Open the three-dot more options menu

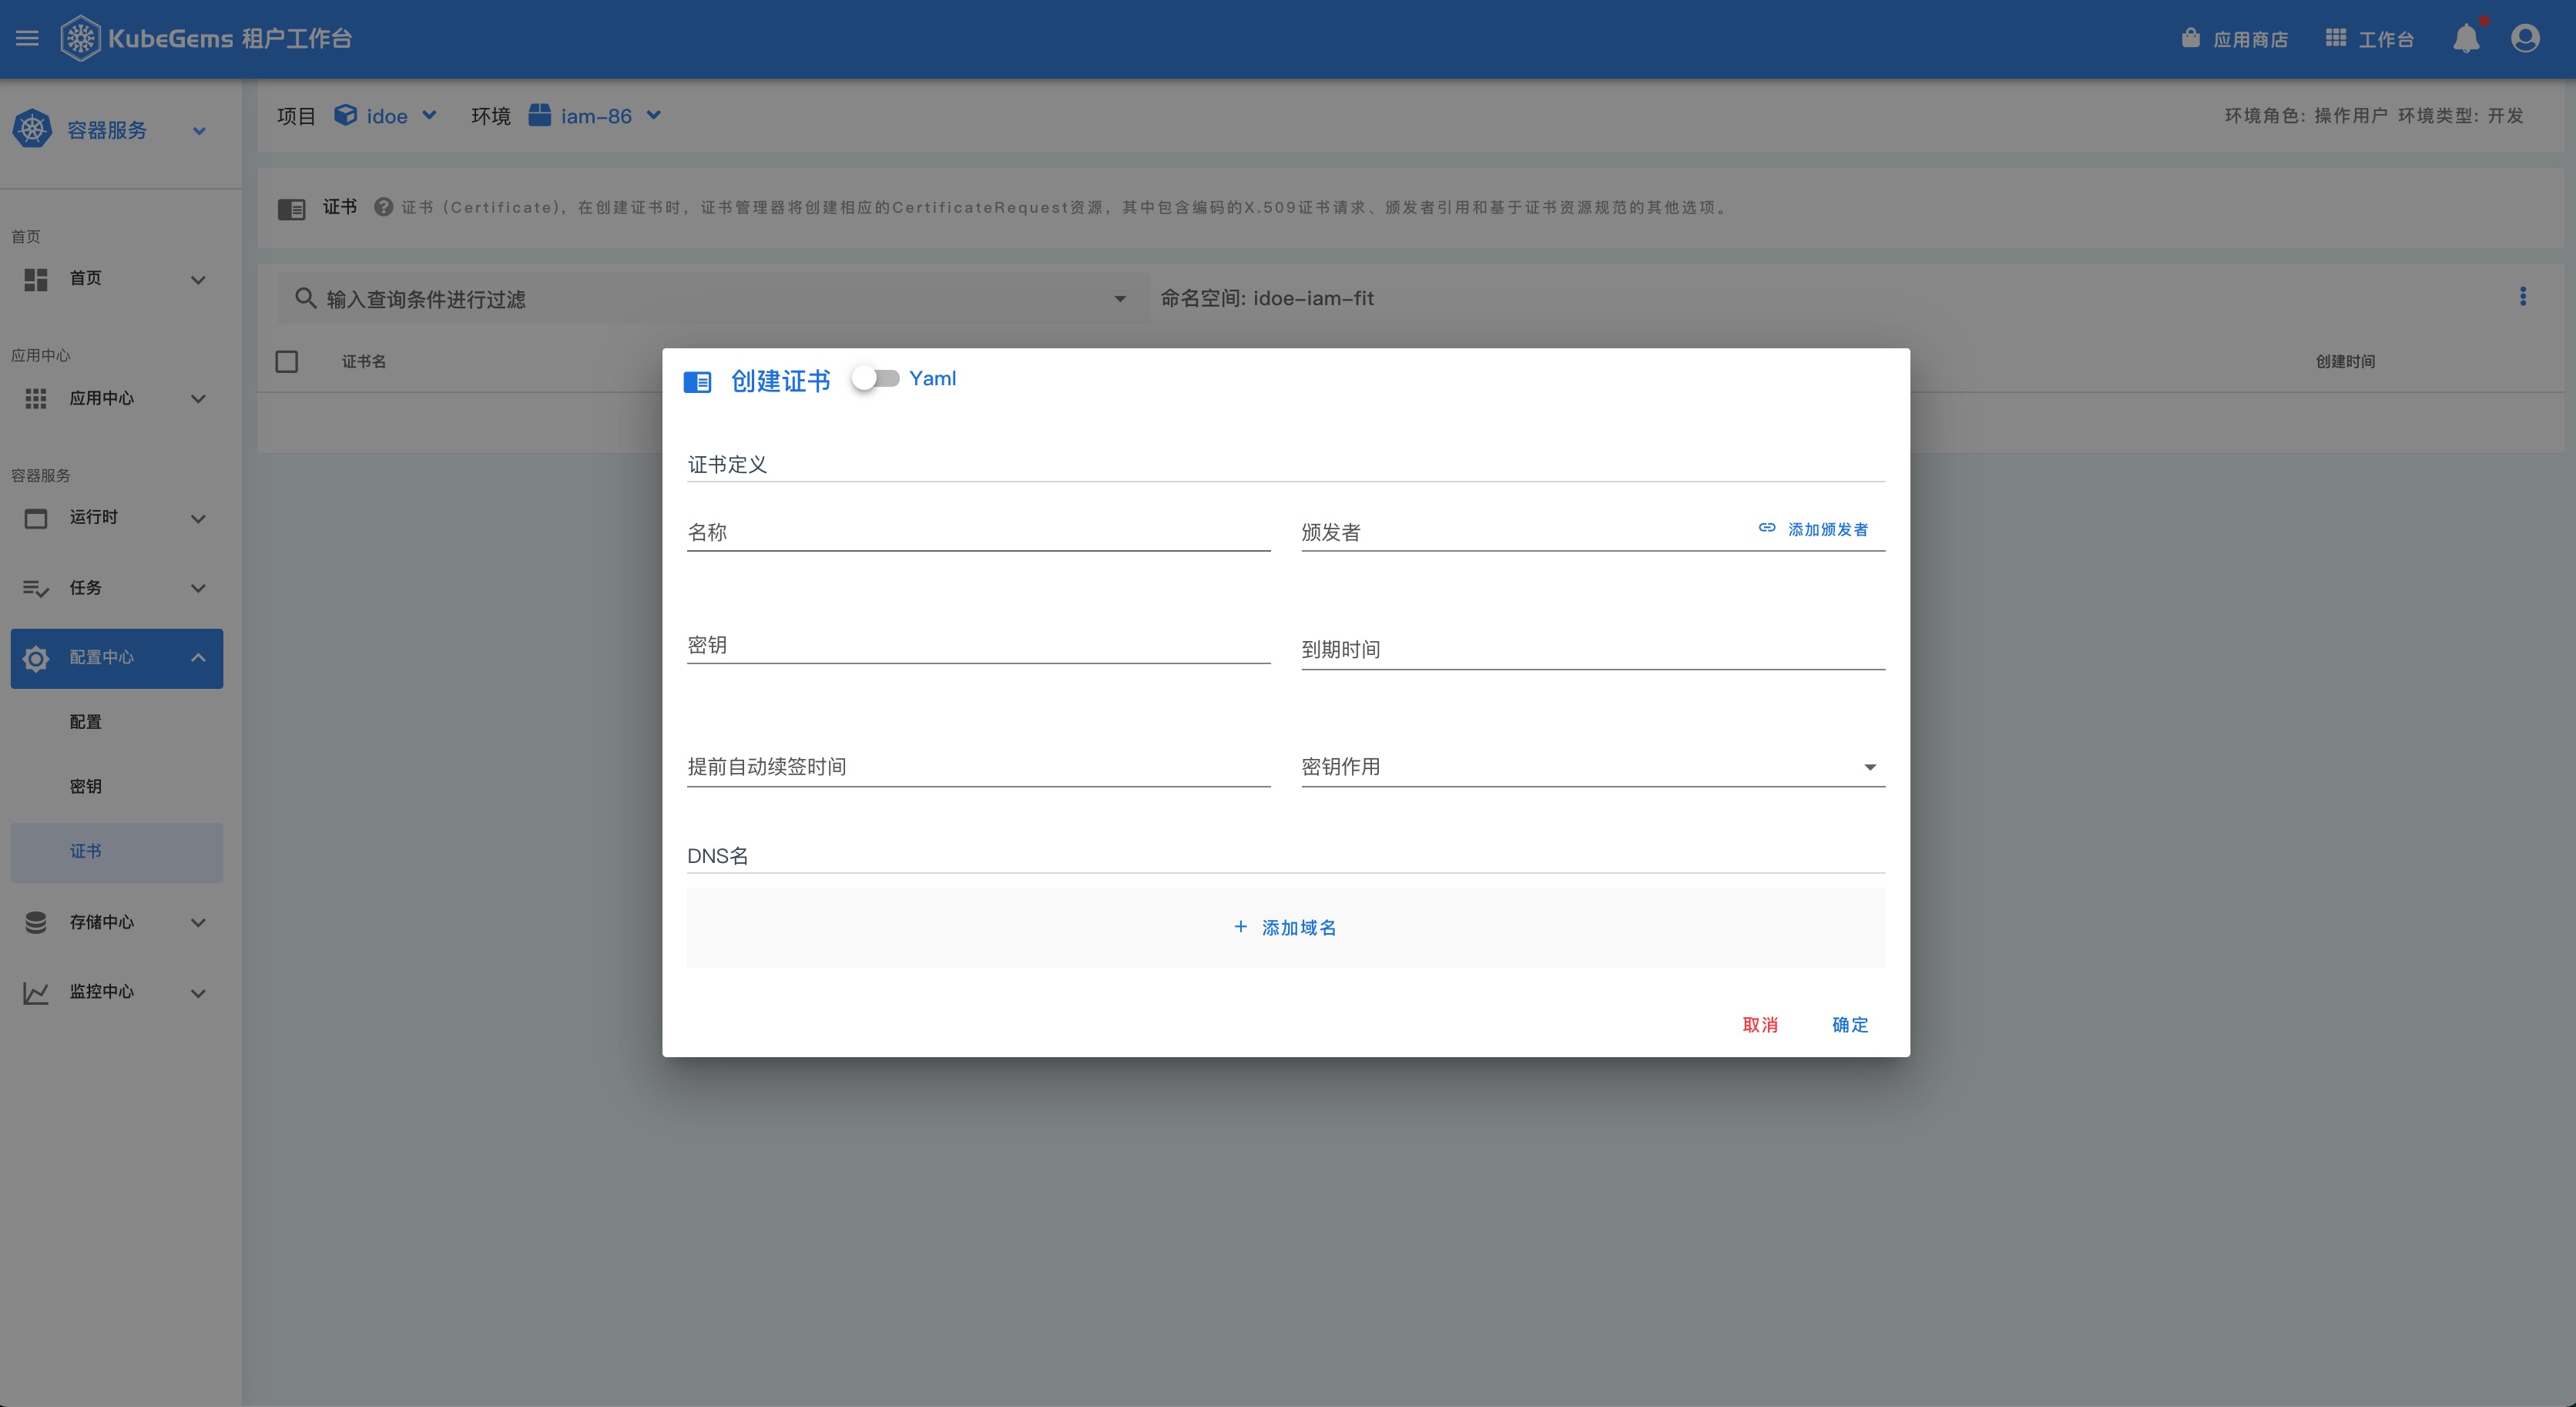2522,297
